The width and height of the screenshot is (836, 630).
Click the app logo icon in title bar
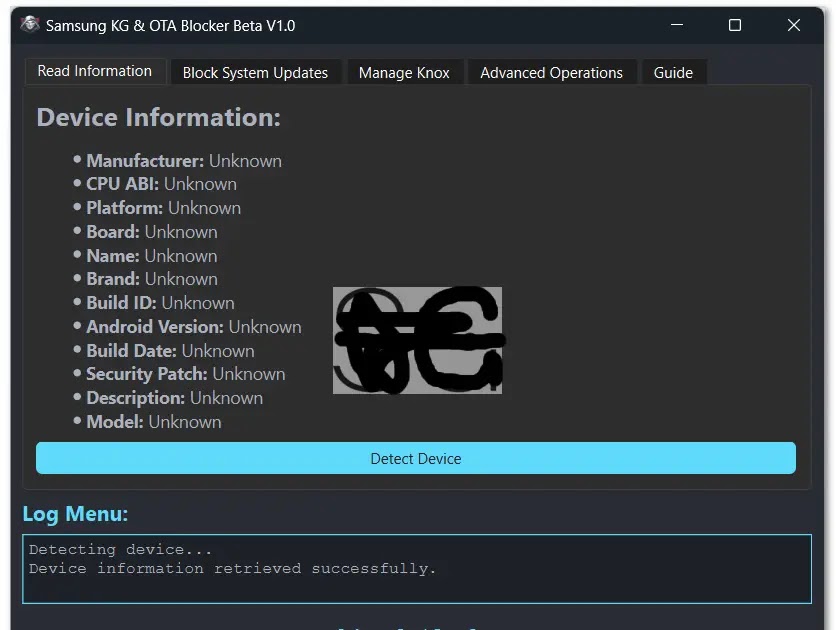(x=30, y=25)
